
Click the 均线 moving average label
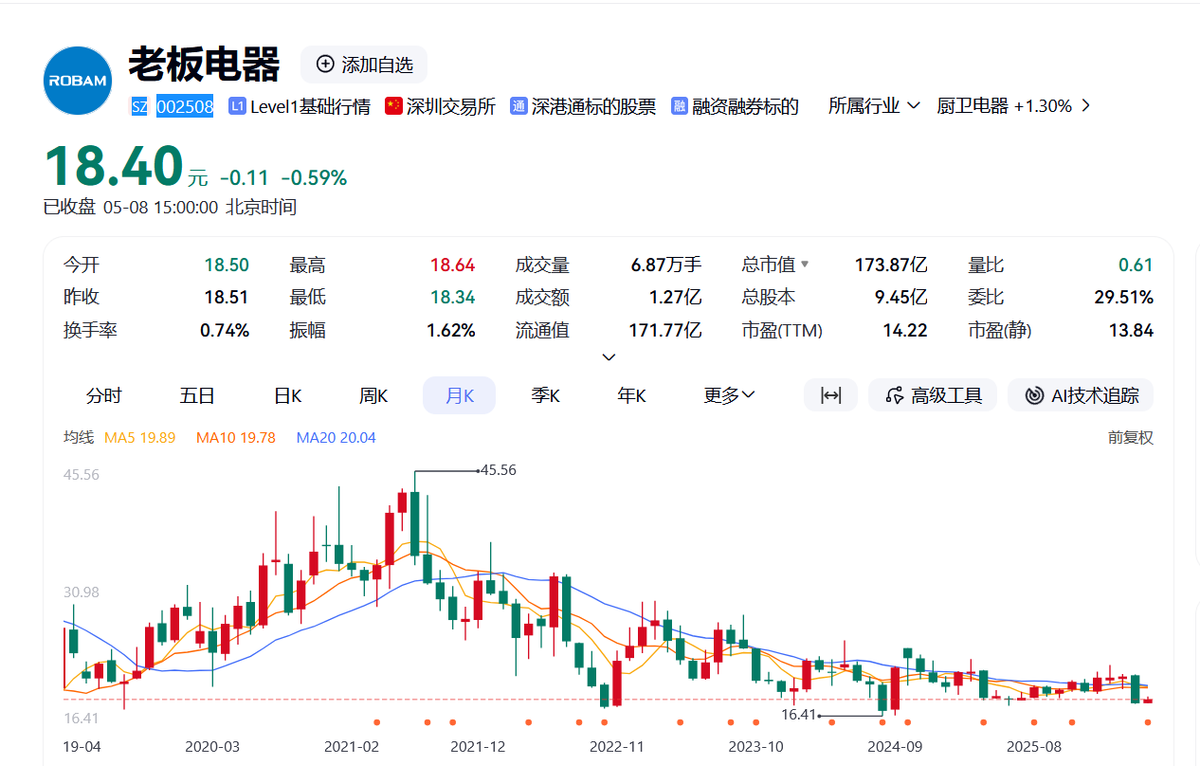coord(78,438)
